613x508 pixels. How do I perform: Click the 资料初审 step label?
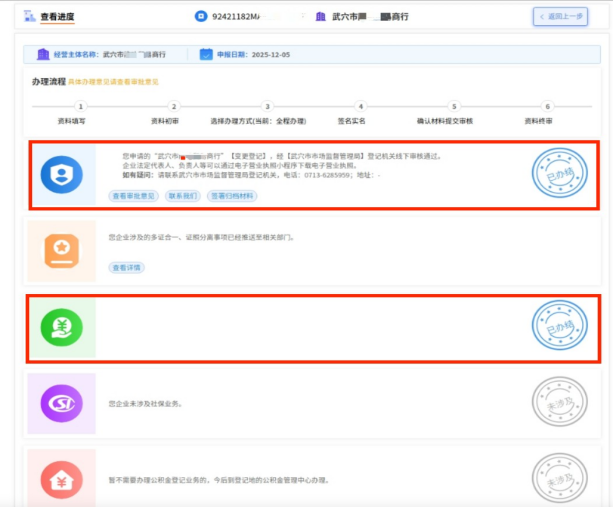pos(165,121)
